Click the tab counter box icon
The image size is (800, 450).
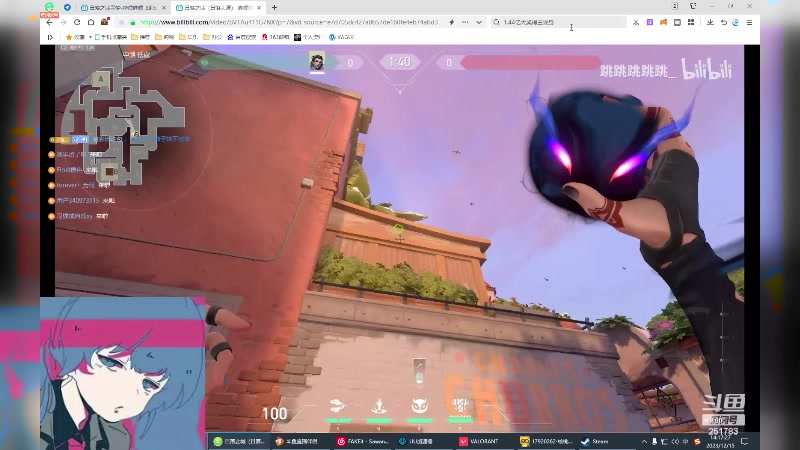674,6
